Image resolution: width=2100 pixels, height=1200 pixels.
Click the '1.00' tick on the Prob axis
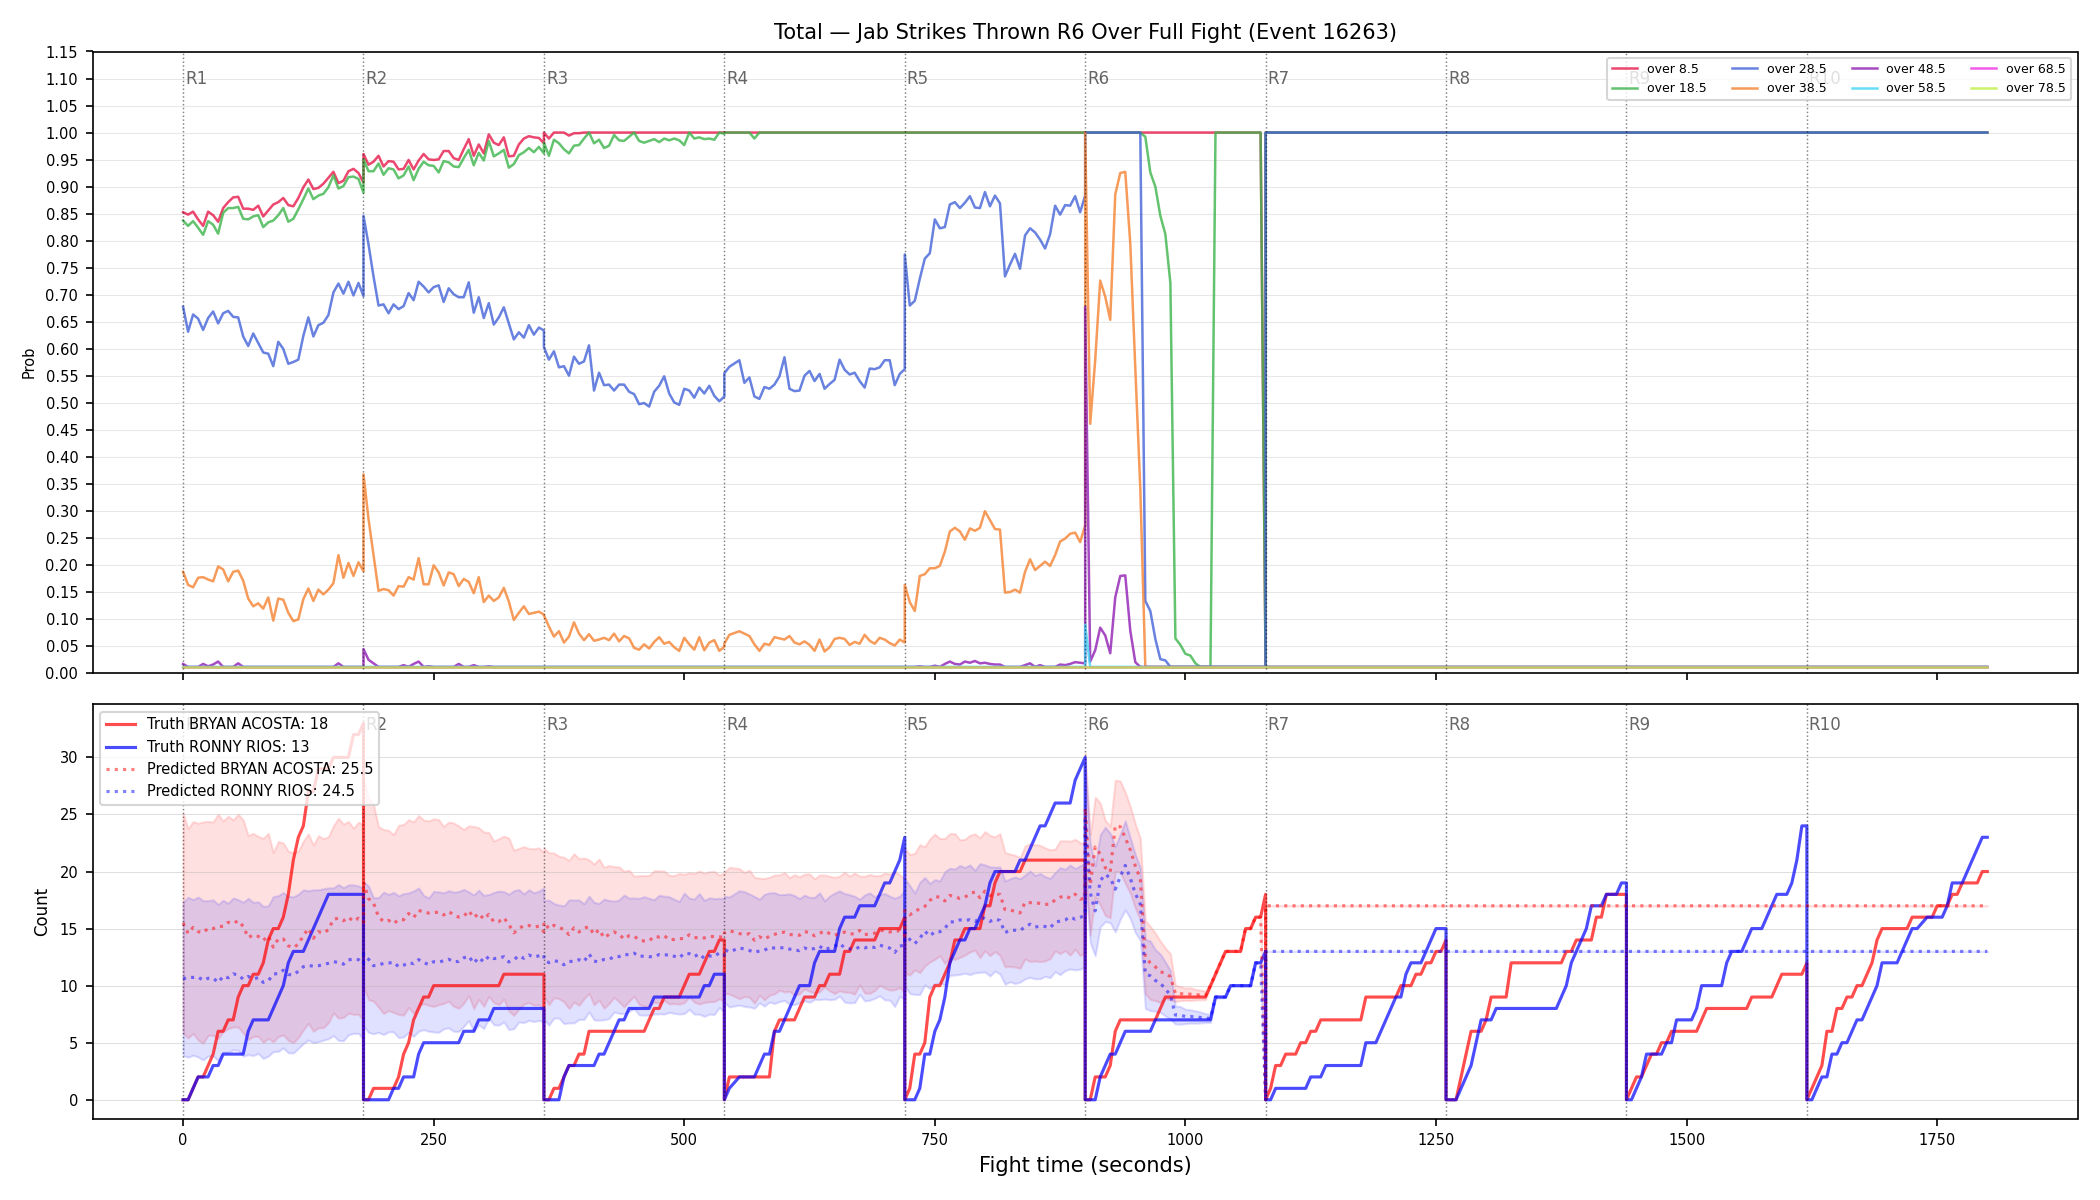pyautogui.click(x=62, y=133)
